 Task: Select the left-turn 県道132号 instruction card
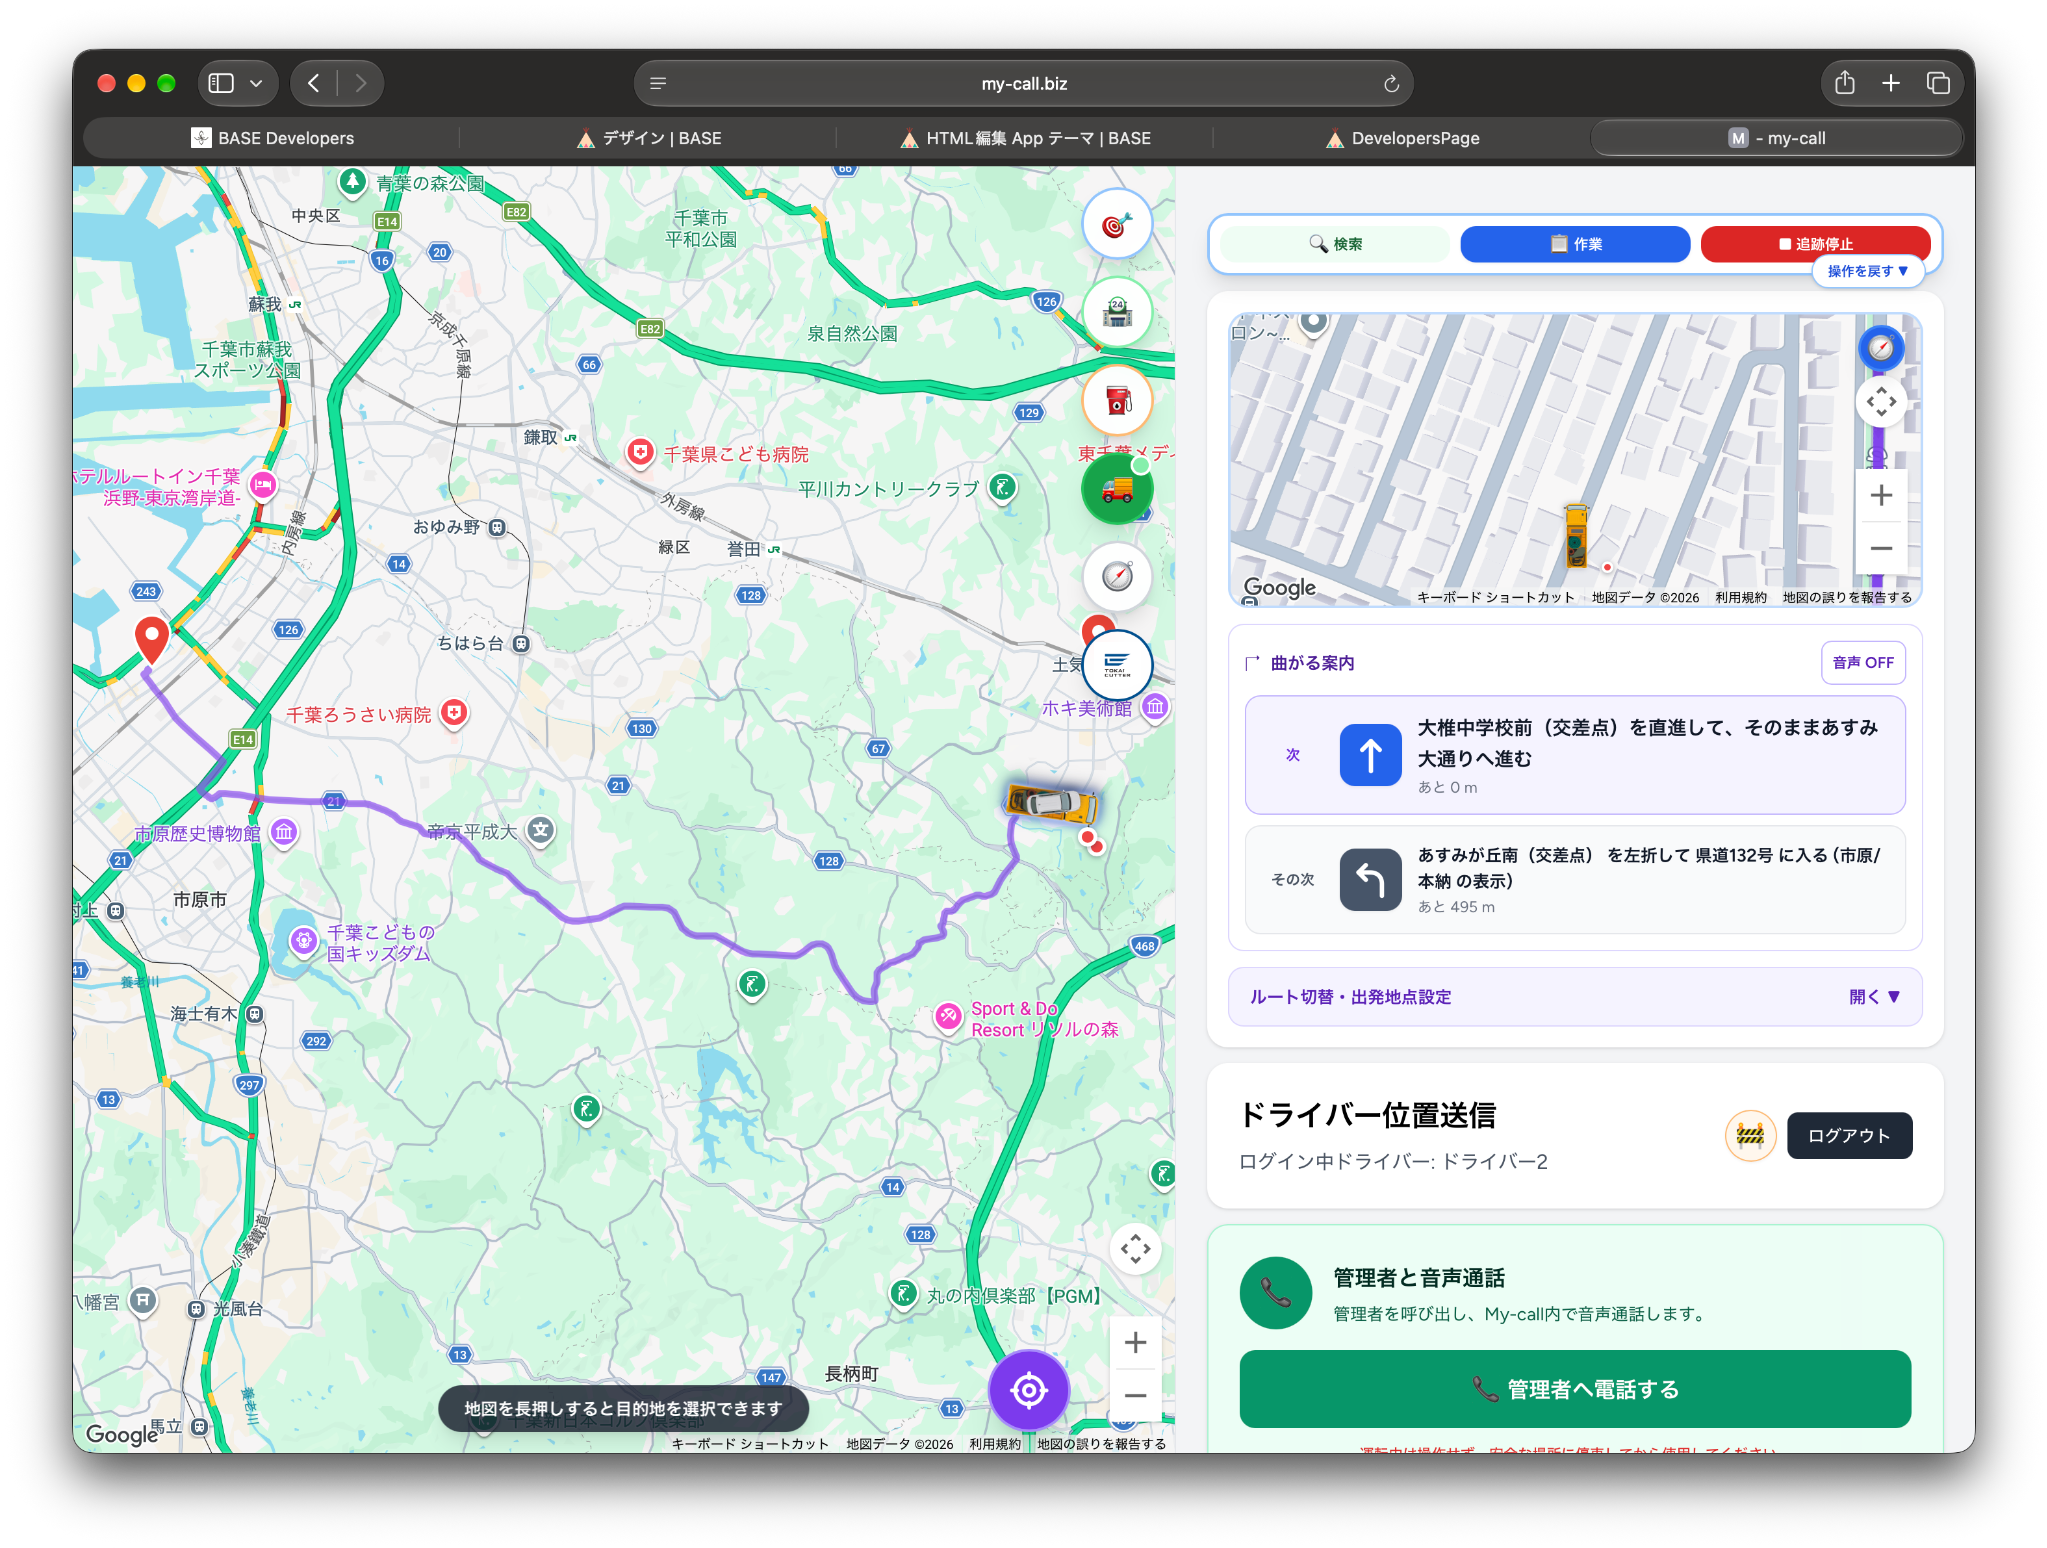click(x=1575, y=879)
